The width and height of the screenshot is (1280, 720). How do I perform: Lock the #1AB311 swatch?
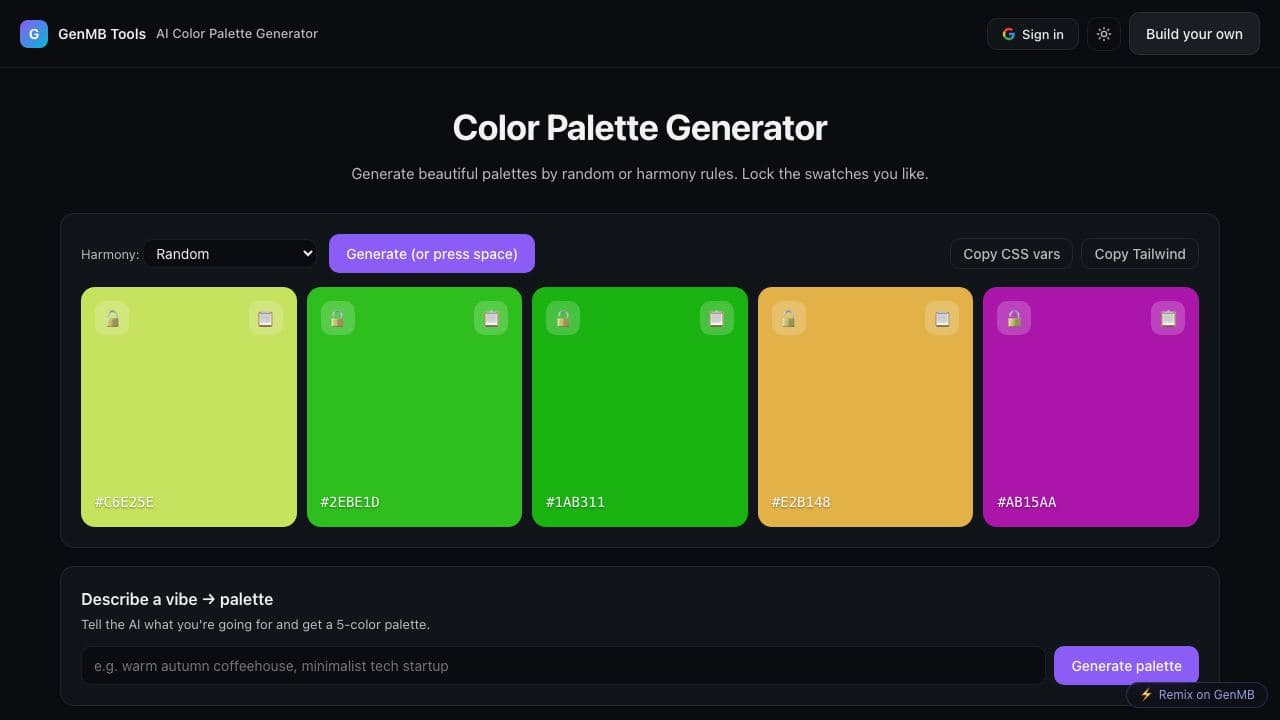coord(563,318)
